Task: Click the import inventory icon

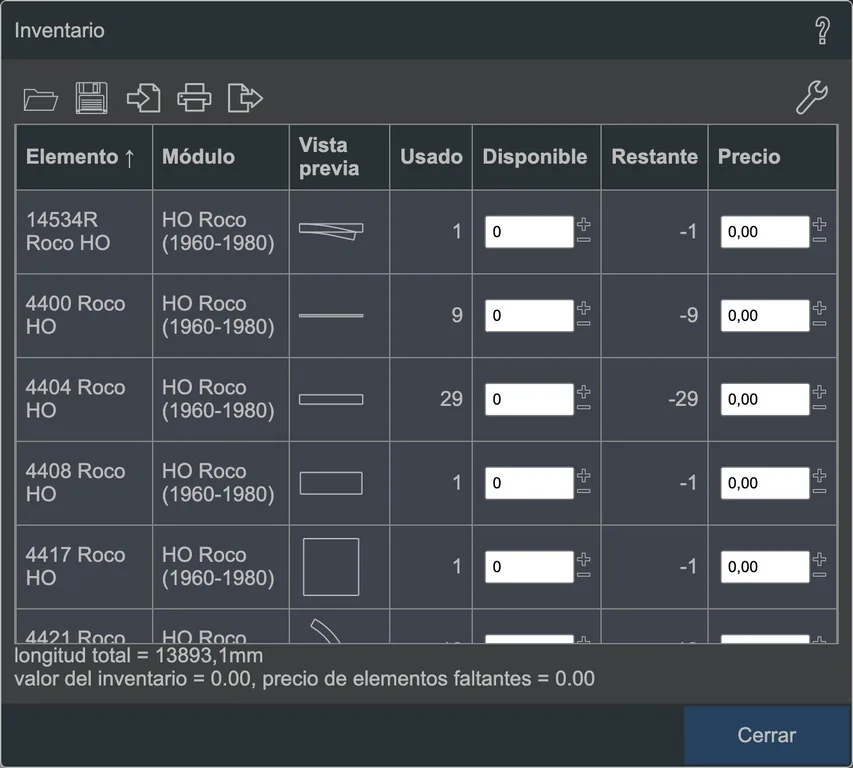Action: (x=144, y=98)
